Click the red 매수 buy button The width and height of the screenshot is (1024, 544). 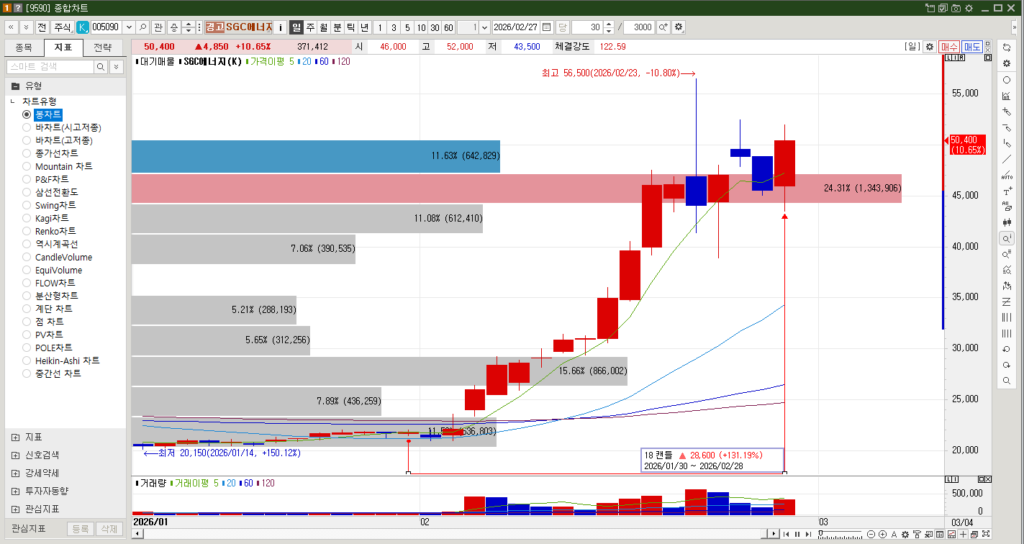point(949,47)
